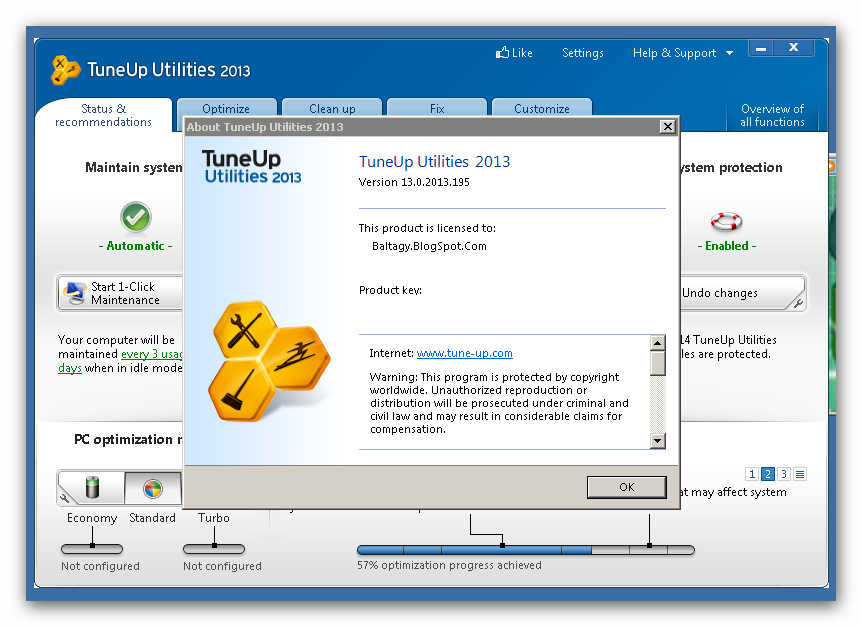The image size is (862, 627).
Task: Open Overview of all functions
Action: (x=772, y=115)
